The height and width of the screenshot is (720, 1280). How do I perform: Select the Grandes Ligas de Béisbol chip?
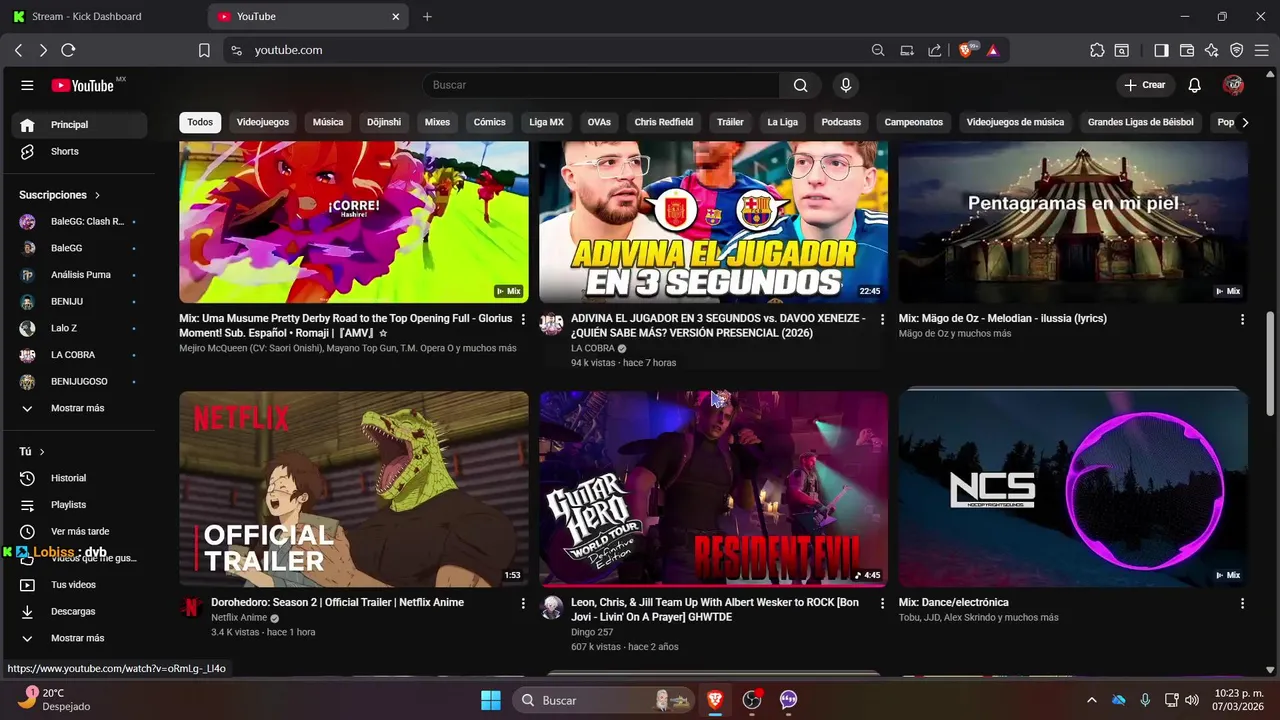(x=1141, y=122)
